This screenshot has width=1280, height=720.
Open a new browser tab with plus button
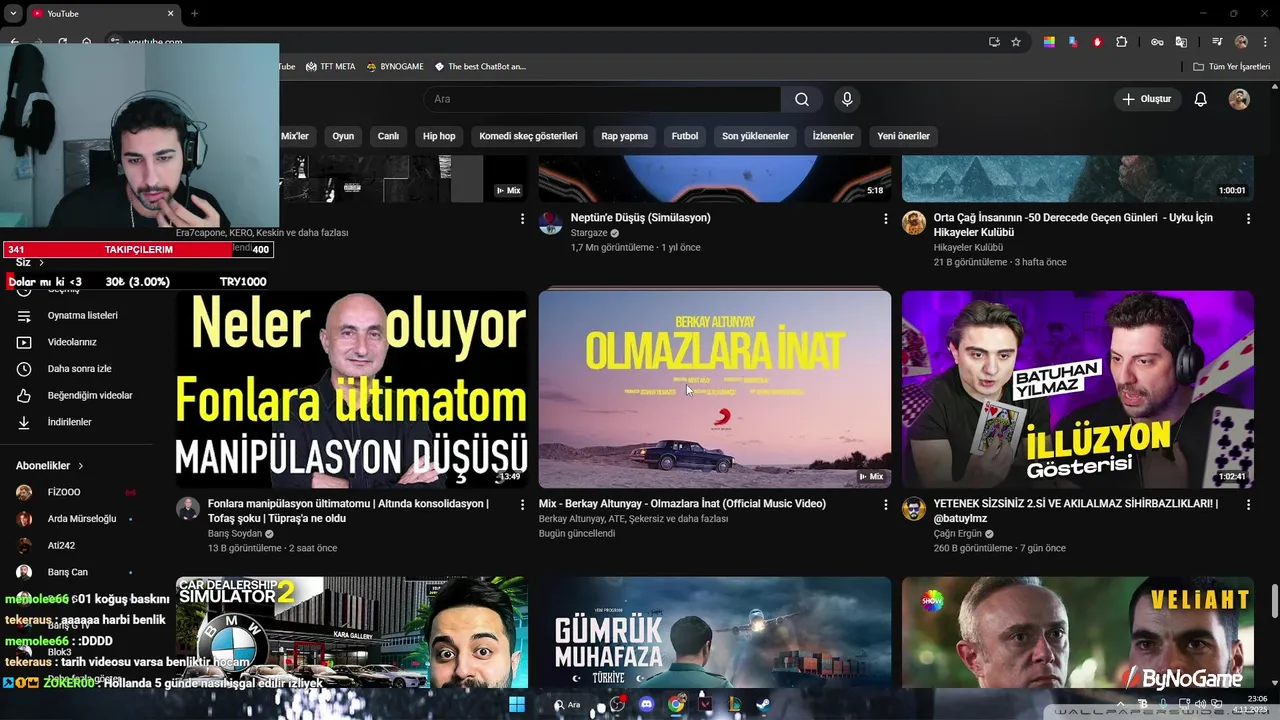tap(194, 14)
